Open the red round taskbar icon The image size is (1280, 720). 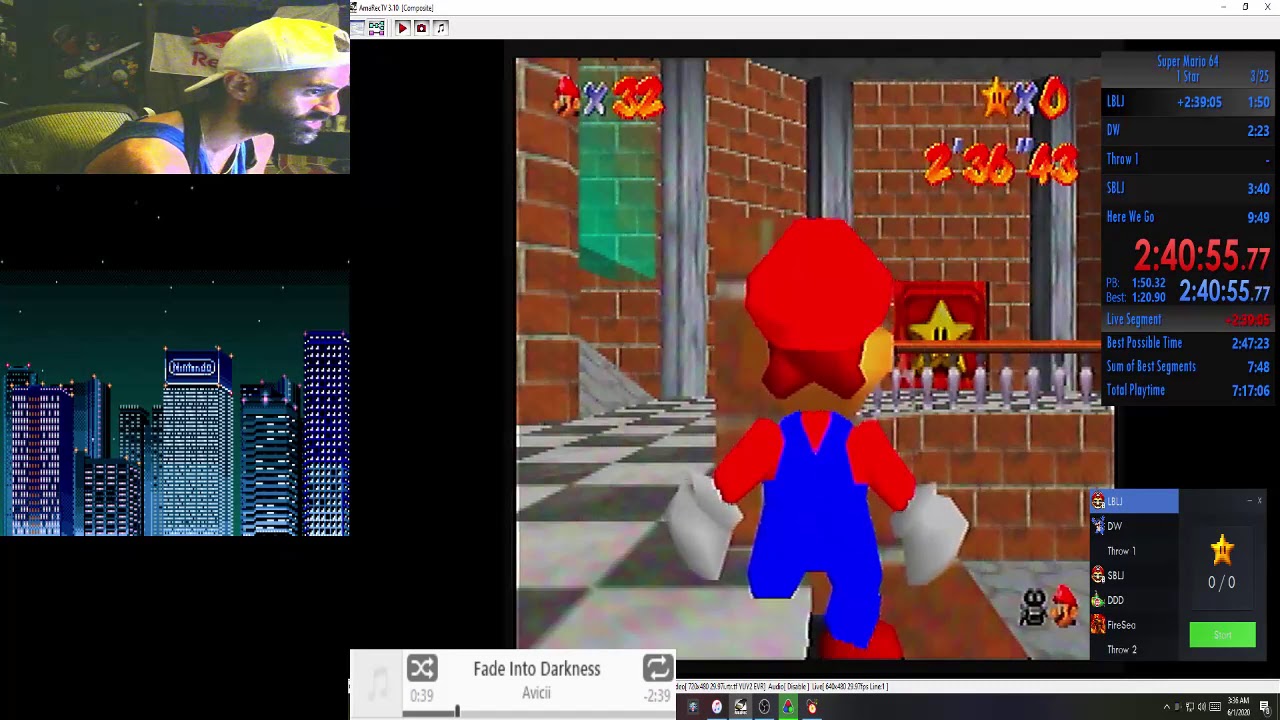click(x=812, y=708)
